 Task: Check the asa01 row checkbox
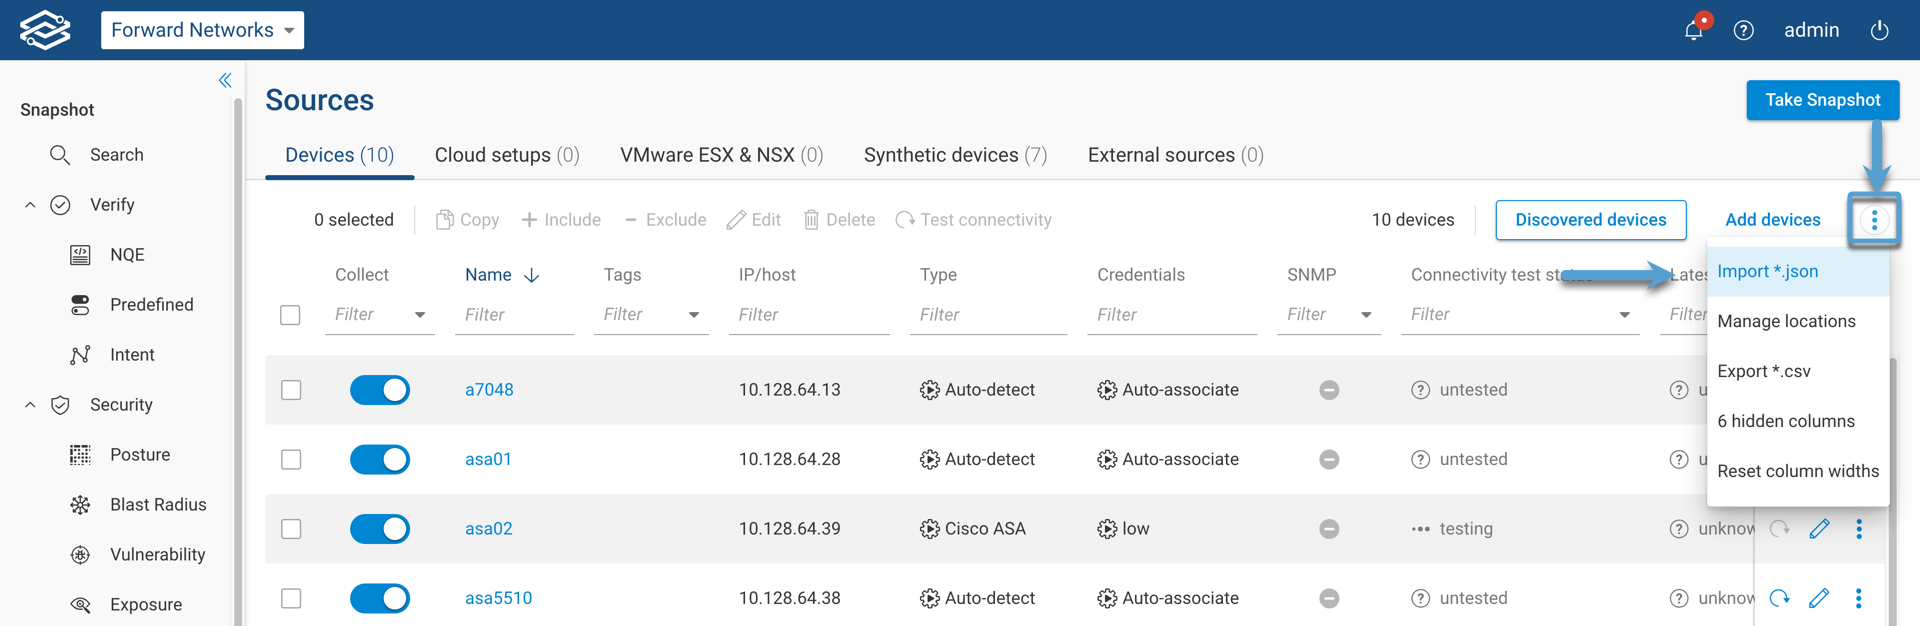click(291, 459)
